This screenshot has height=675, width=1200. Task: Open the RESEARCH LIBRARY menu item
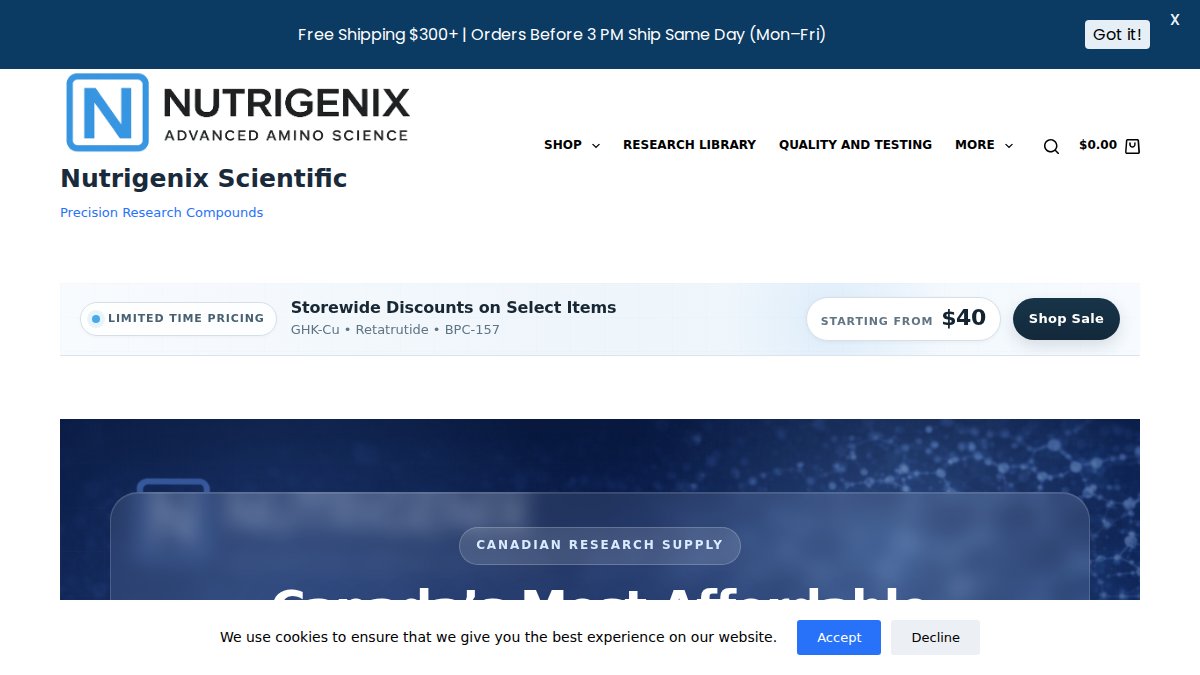(x=689, y=145)
